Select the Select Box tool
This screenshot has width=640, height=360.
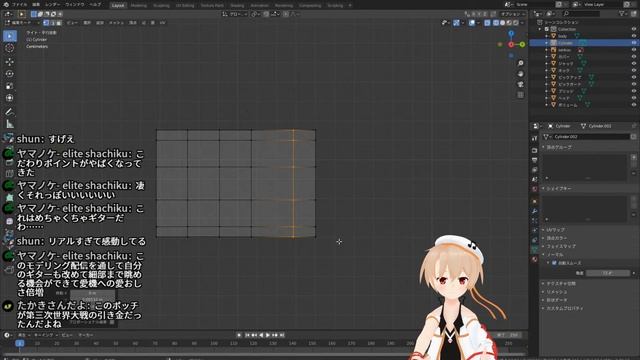(x=10, y=36)
